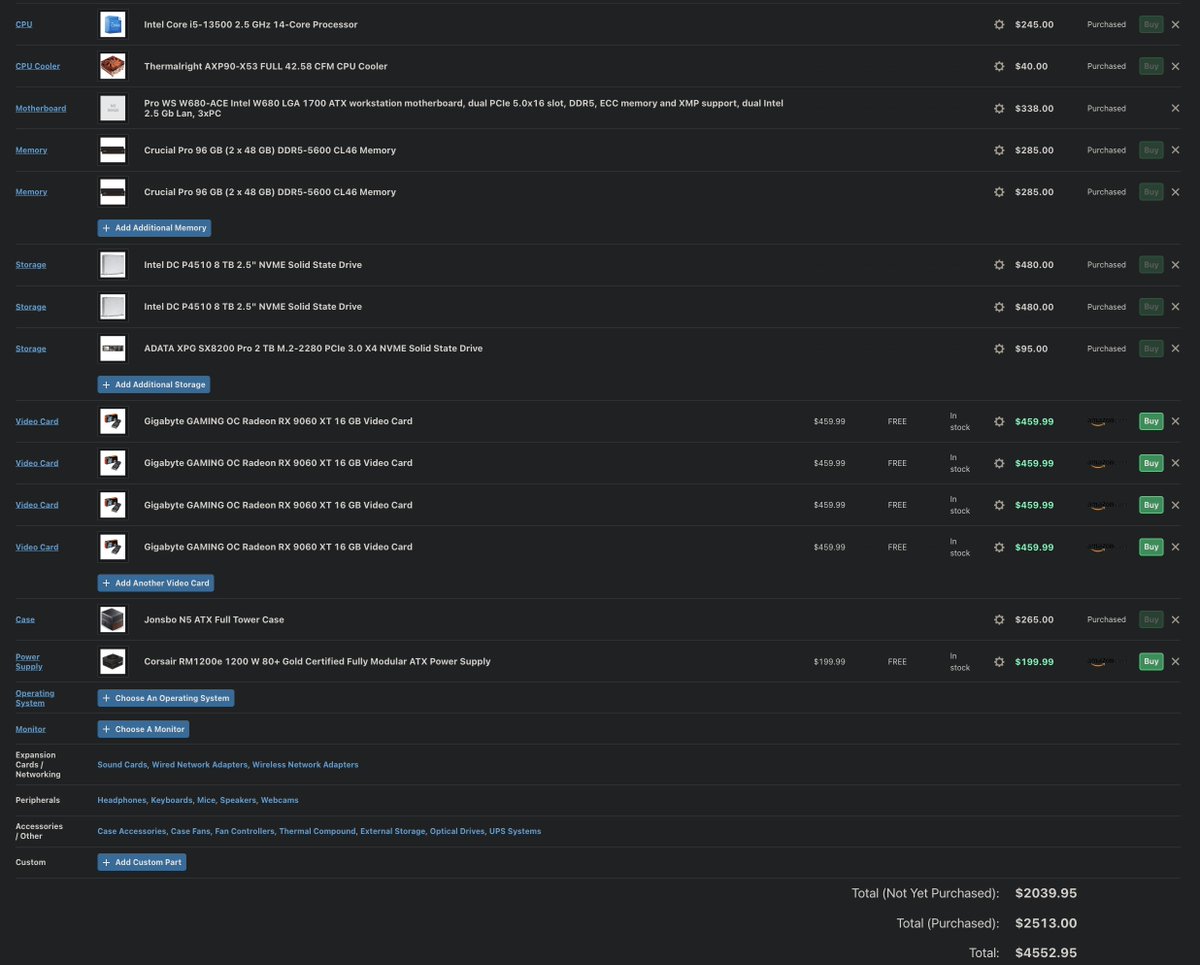This screenshot has width=1200, height=965.
Task: Open Corsair RM1200e power supply name link
Action: tap(317, 662)
